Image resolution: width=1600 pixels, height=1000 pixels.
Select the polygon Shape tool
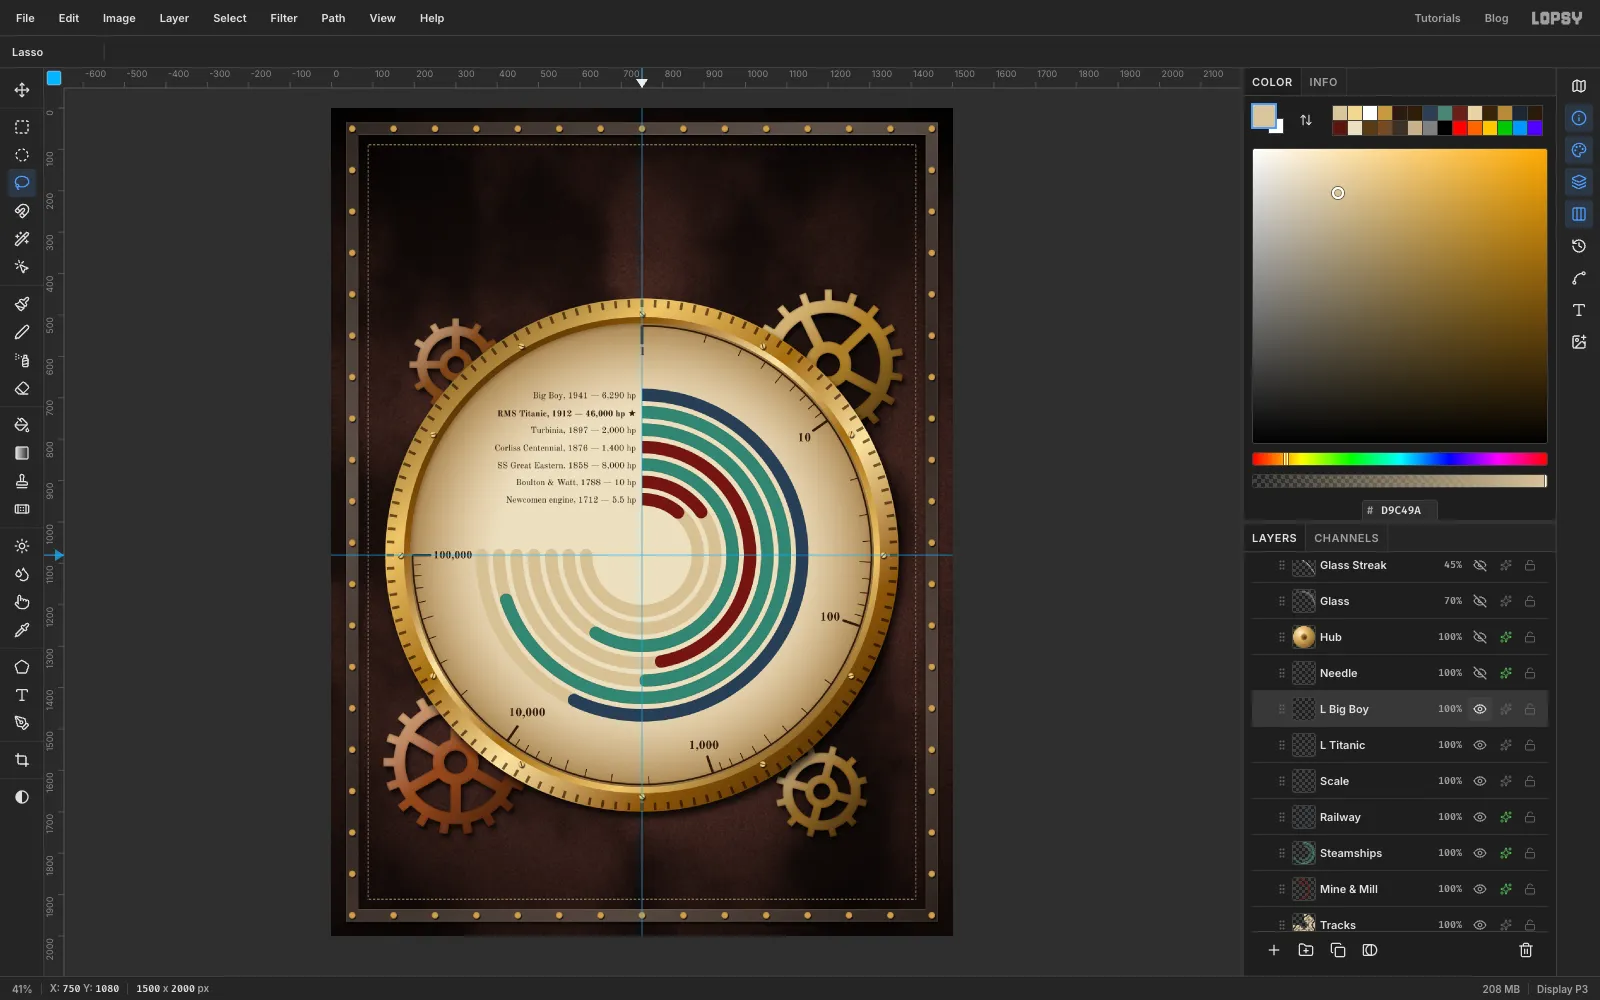coord(22,667)
